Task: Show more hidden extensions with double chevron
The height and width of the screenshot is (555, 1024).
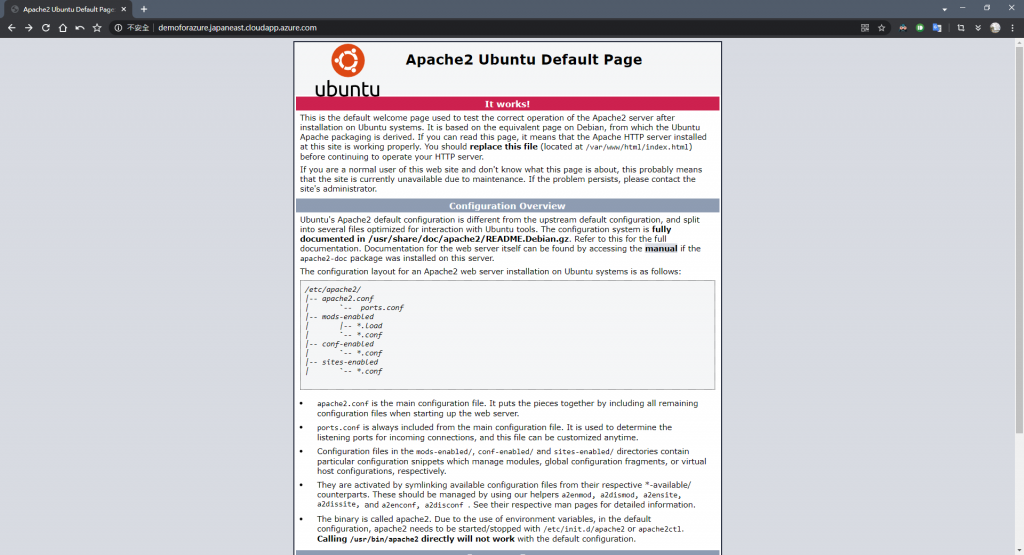Action: point(978,28)
